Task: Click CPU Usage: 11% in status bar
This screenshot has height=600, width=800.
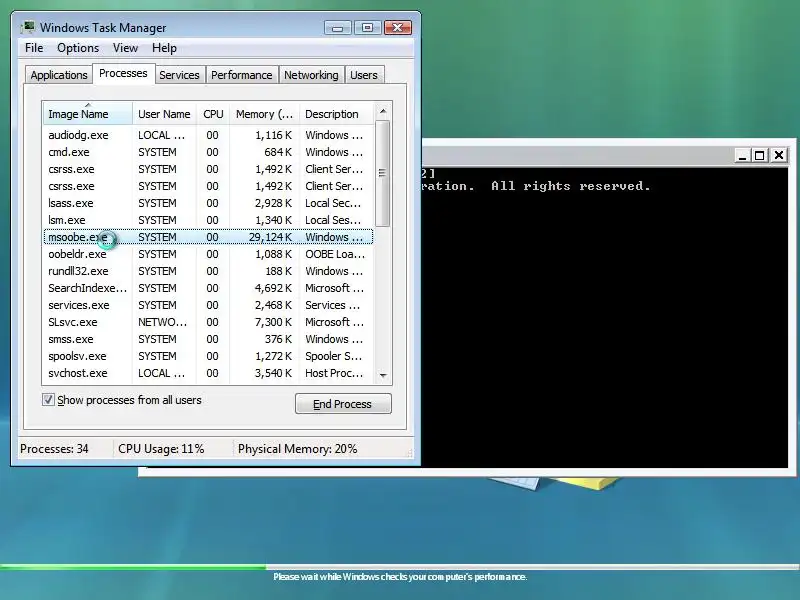Action: pos(161,449)
